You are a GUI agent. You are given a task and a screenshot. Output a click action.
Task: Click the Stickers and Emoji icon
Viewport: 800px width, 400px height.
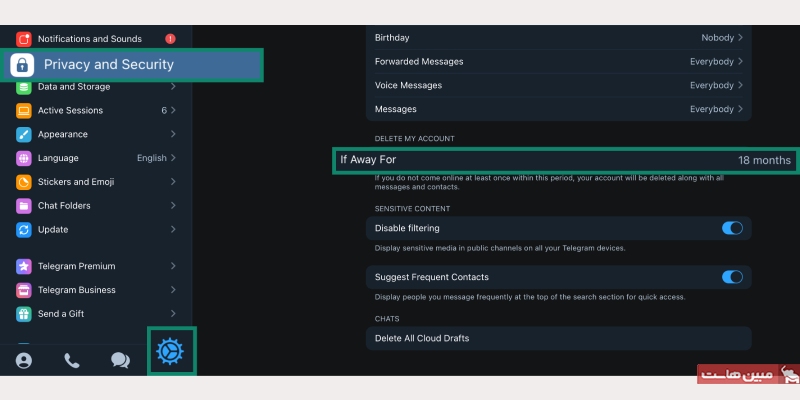(x=23, y=182)
